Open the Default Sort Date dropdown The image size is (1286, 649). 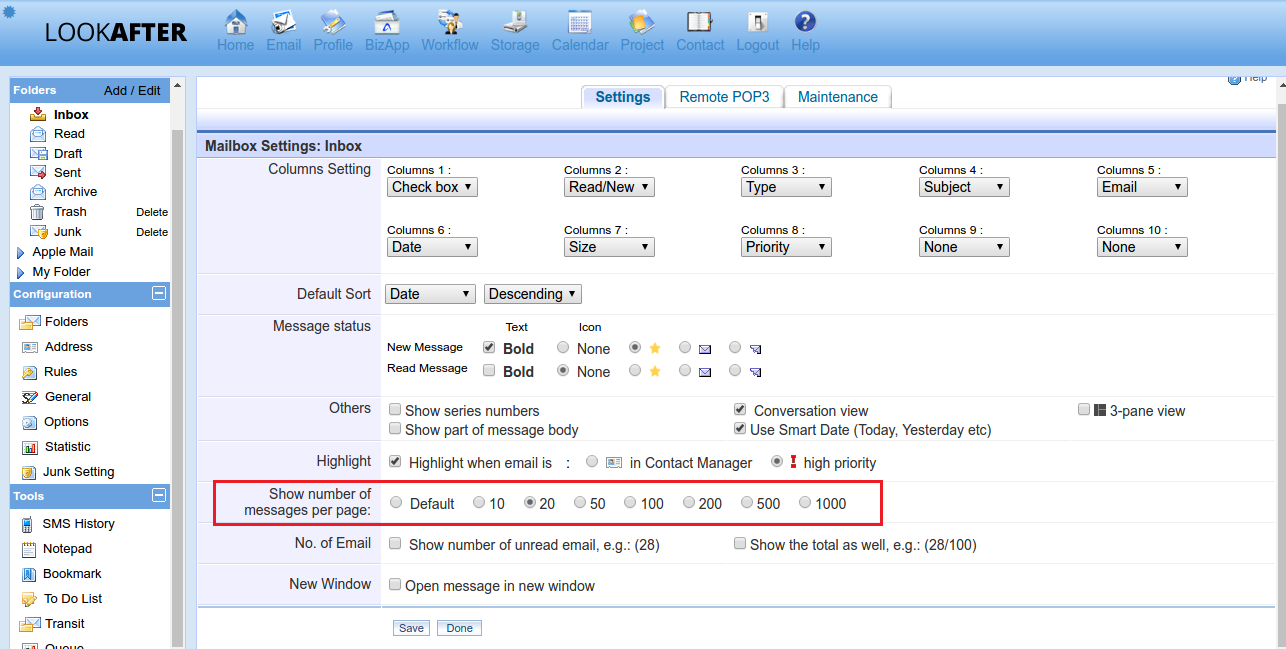point(430,294)
